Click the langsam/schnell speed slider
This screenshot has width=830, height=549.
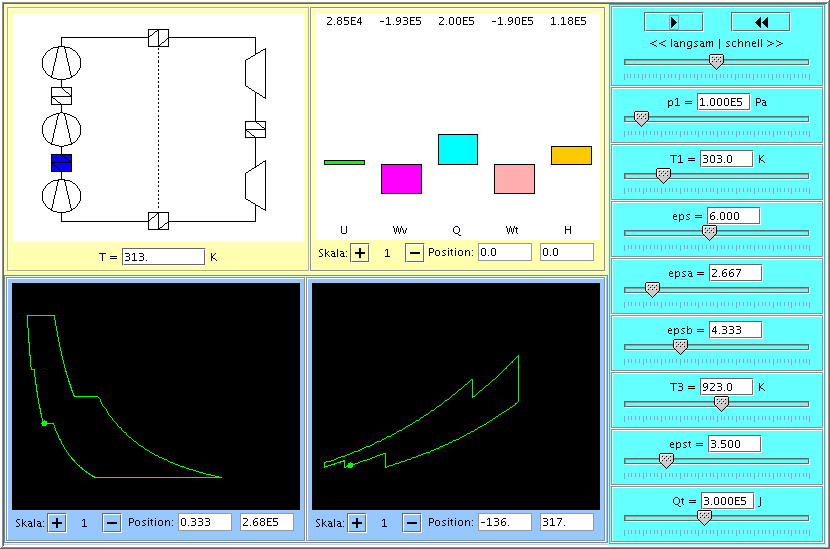point(716,61)
